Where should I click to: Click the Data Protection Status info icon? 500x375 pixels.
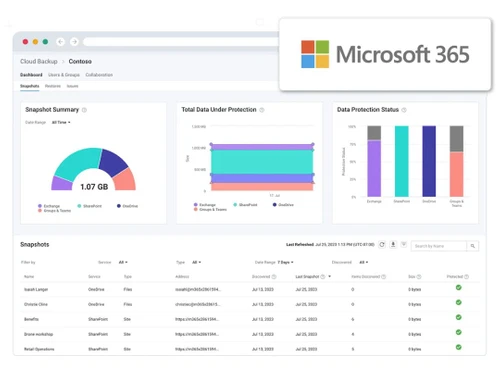(404, 110)
